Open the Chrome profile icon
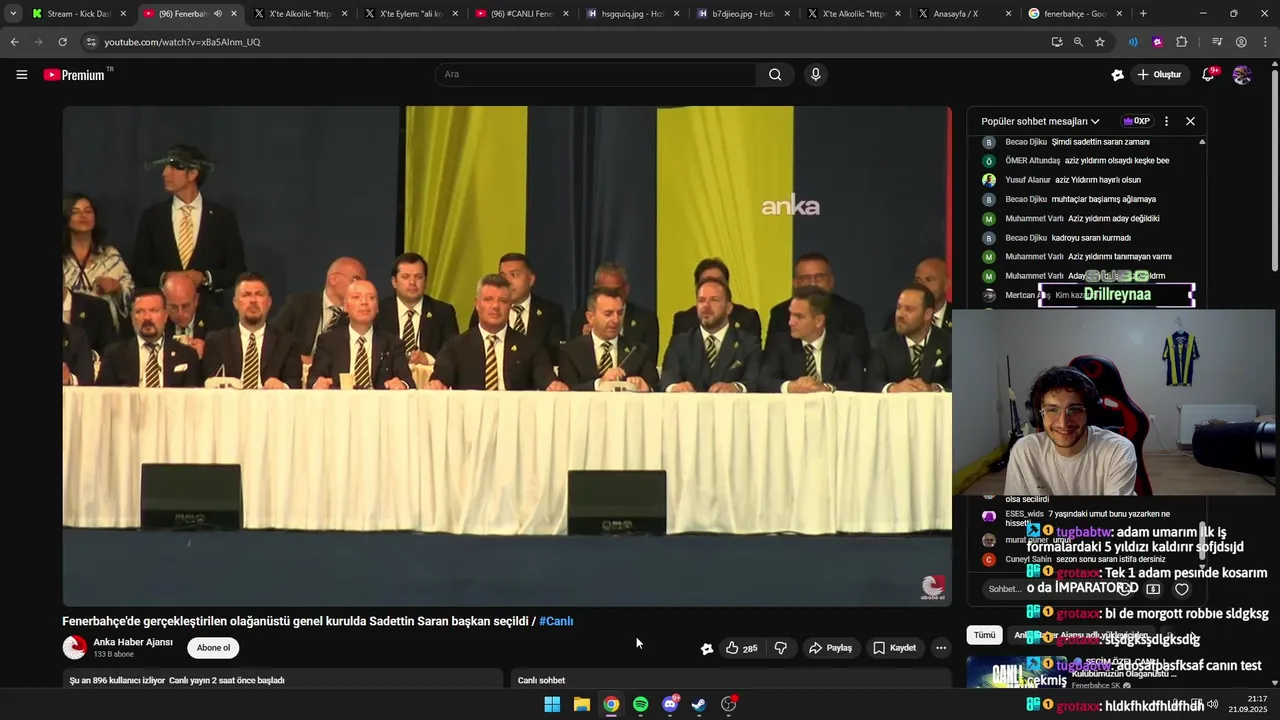 coord(1241,42)
